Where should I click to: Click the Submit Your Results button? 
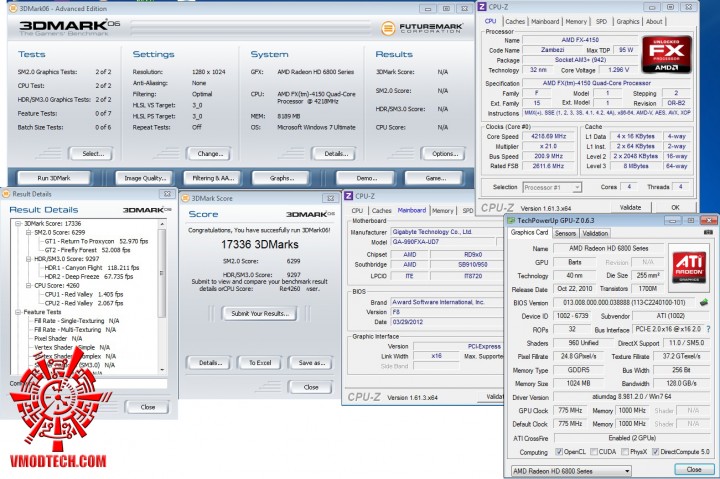[258, 313]
